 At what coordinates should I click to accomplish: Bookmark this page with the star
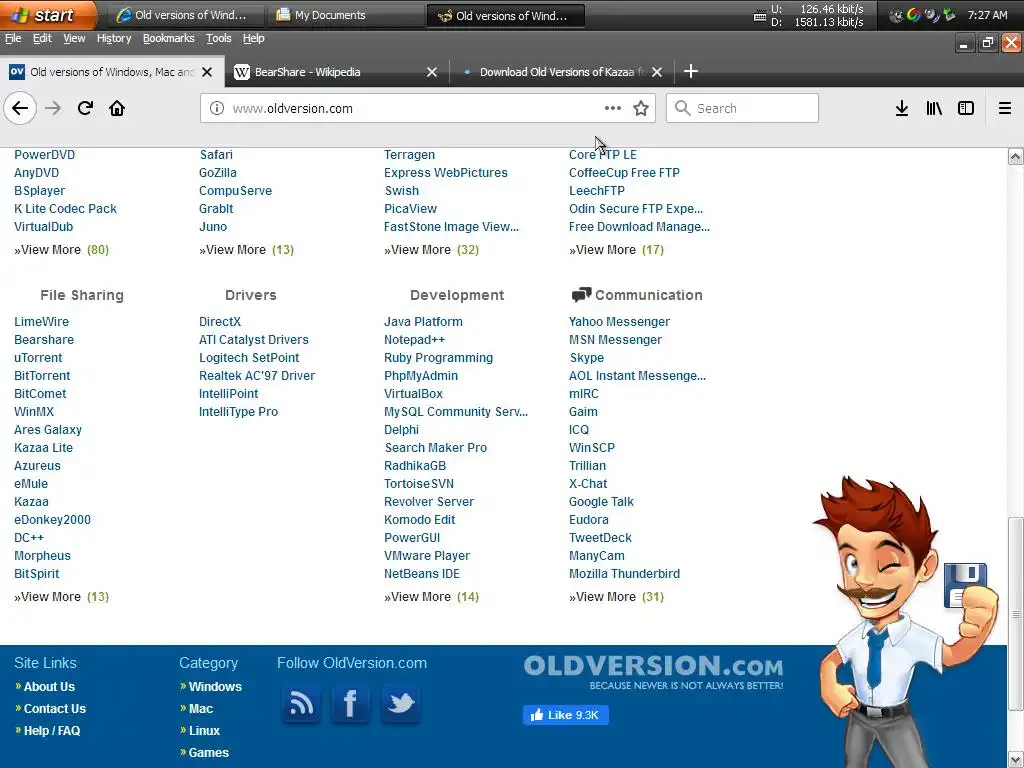(x=641, y=108)
